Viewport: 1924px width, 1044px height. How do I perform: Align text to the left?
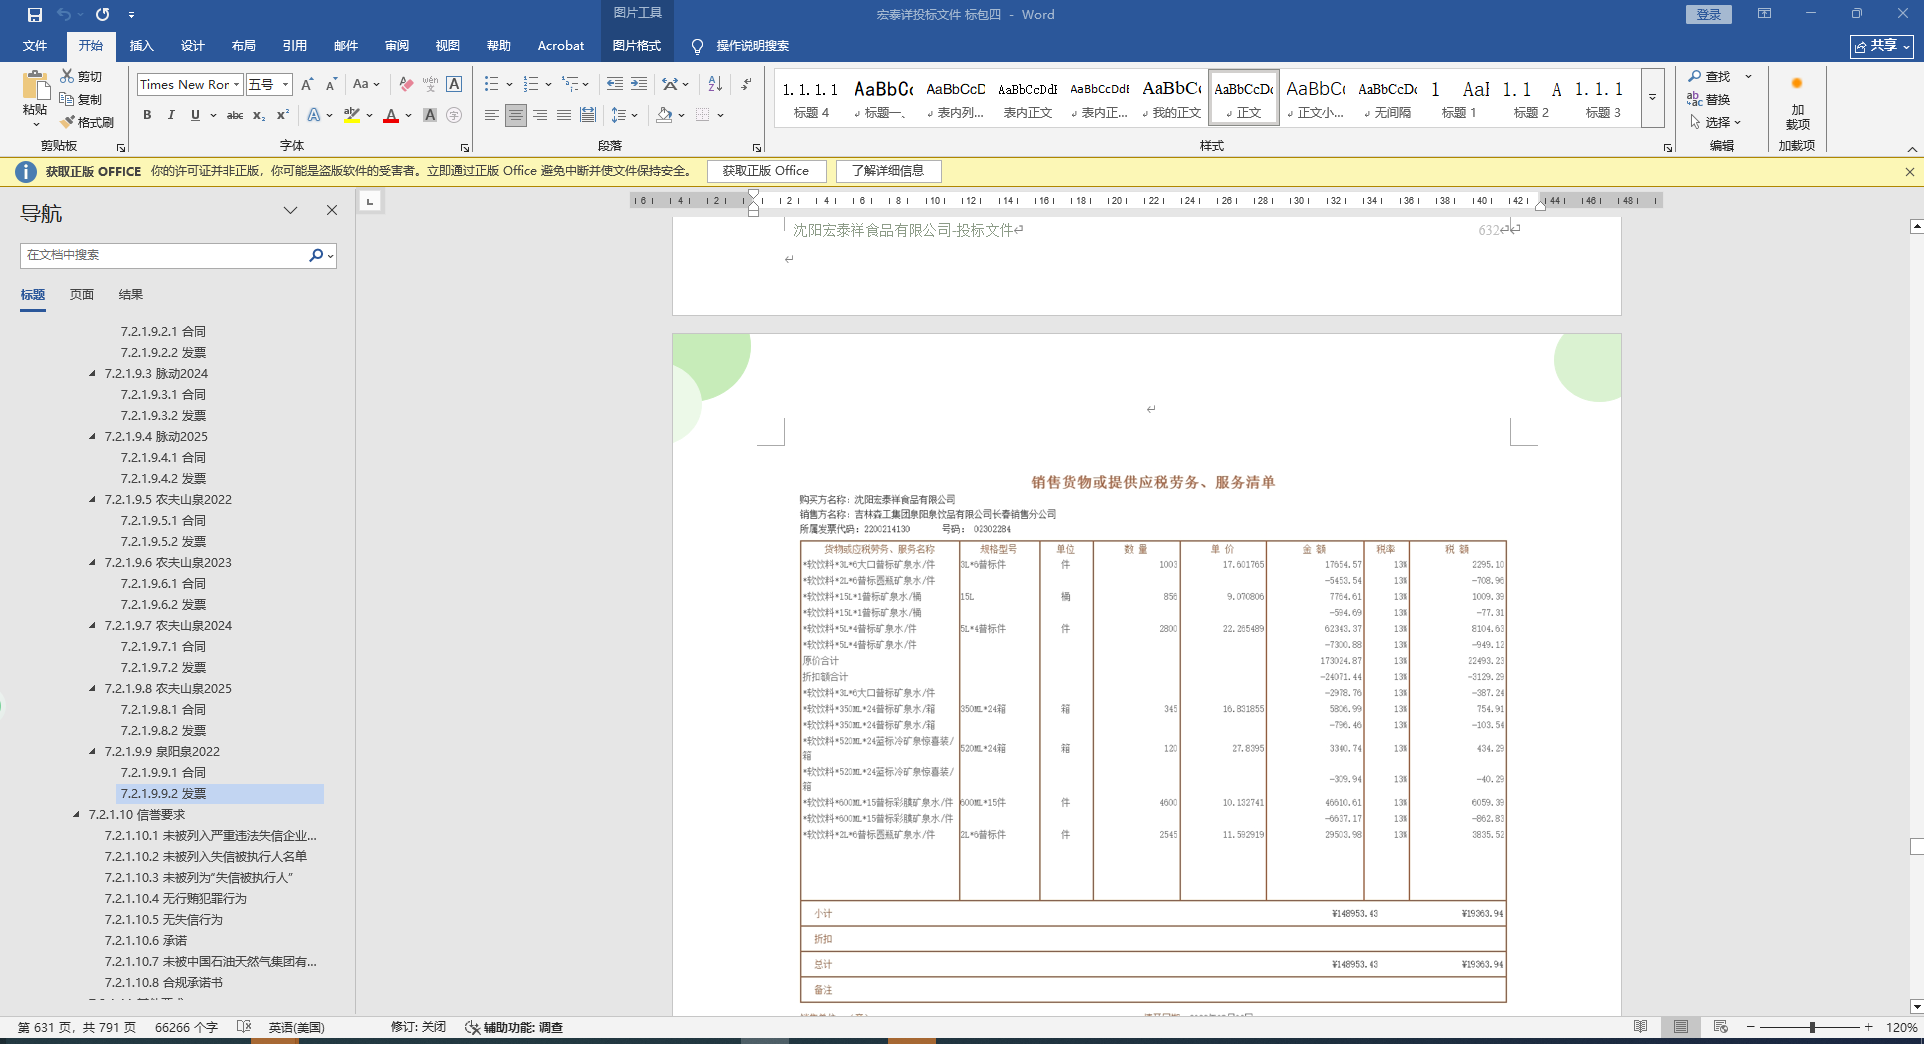tap(491, 116)
